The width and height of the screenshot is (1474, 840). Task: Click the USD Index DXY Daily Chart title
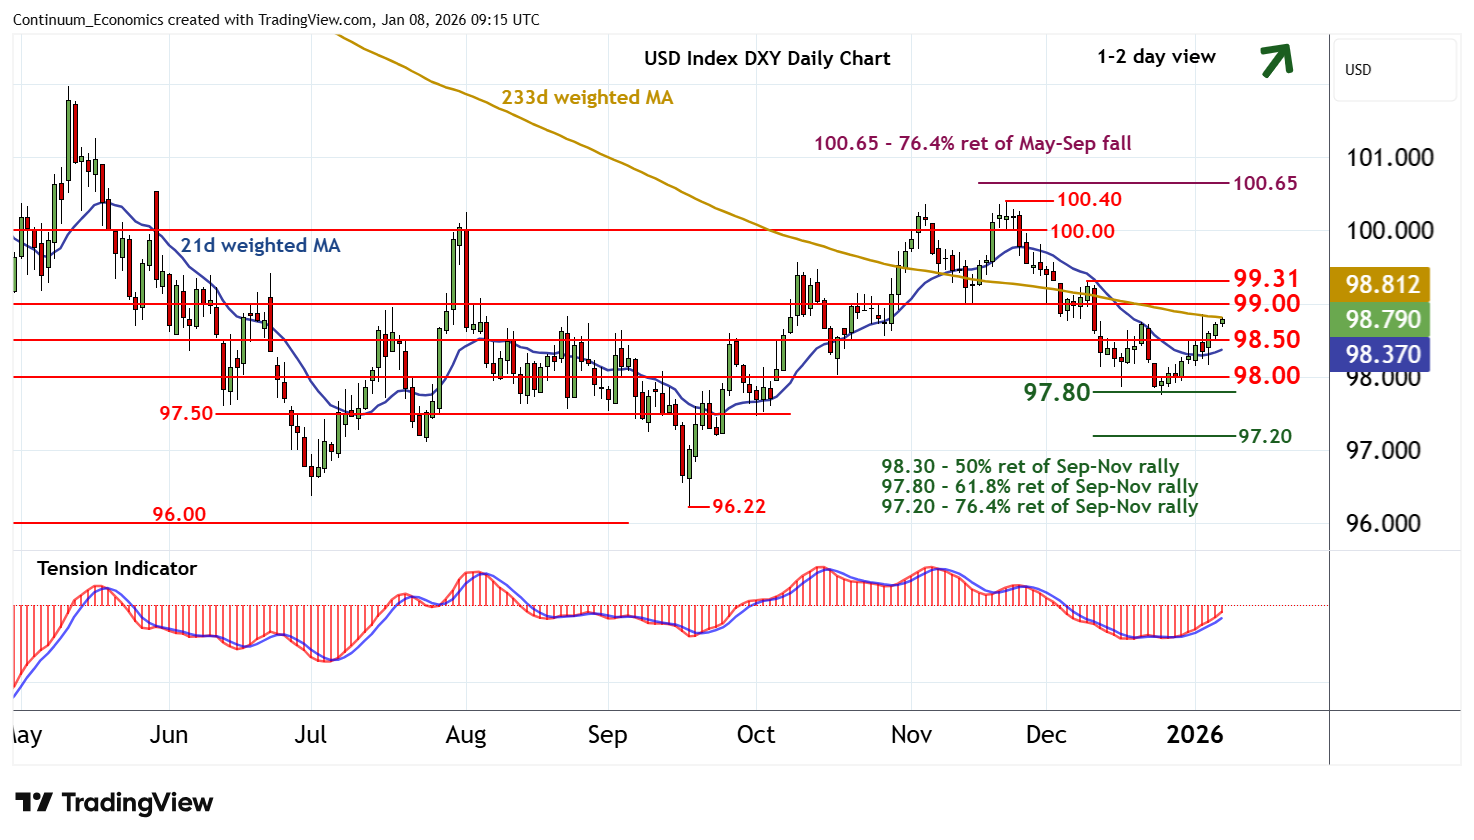pyautogui.click(x=767, y=58)
